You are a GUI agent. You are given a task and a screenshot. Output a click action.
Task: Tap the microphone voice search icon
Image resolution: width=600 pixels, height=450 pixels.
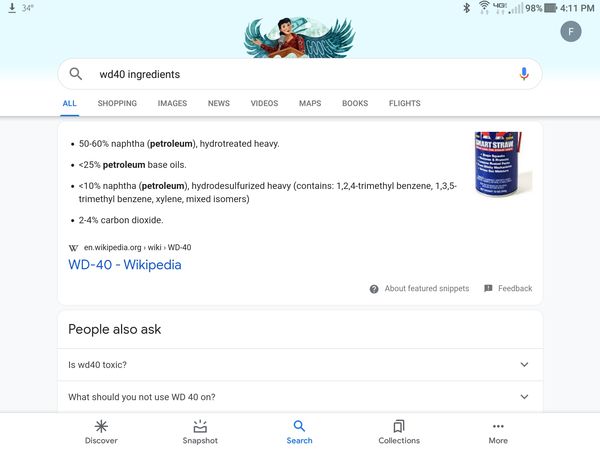524,74
